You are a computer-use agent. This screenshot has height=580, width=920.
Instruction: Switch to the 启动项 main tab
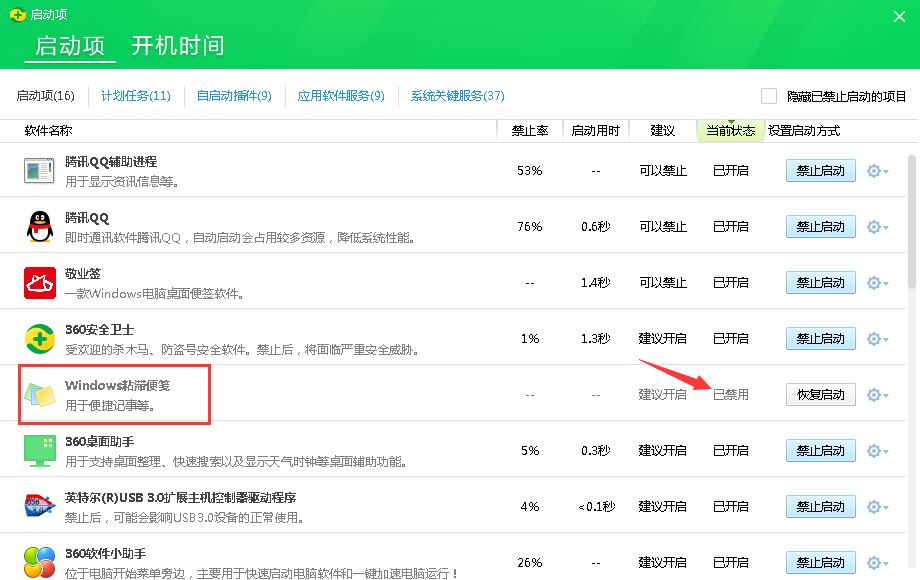[70, 46]
